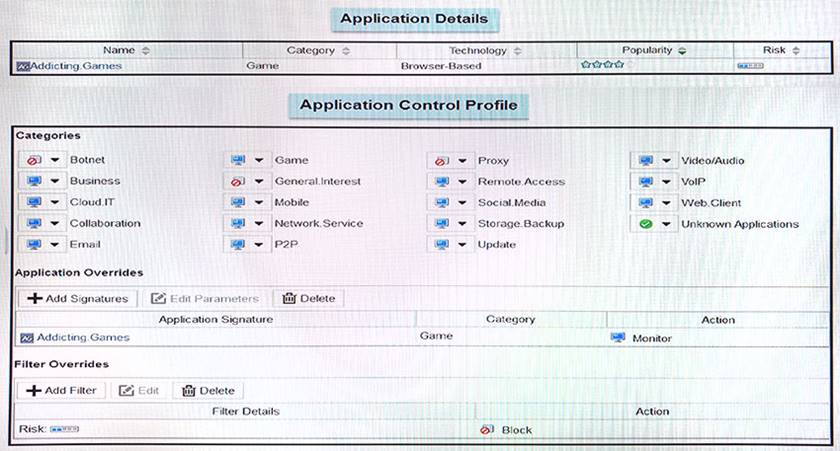The width and height of the screenshot is (840, 451).
Task: Click the Block icon in Filter Overrides
Action: (487, 430)
